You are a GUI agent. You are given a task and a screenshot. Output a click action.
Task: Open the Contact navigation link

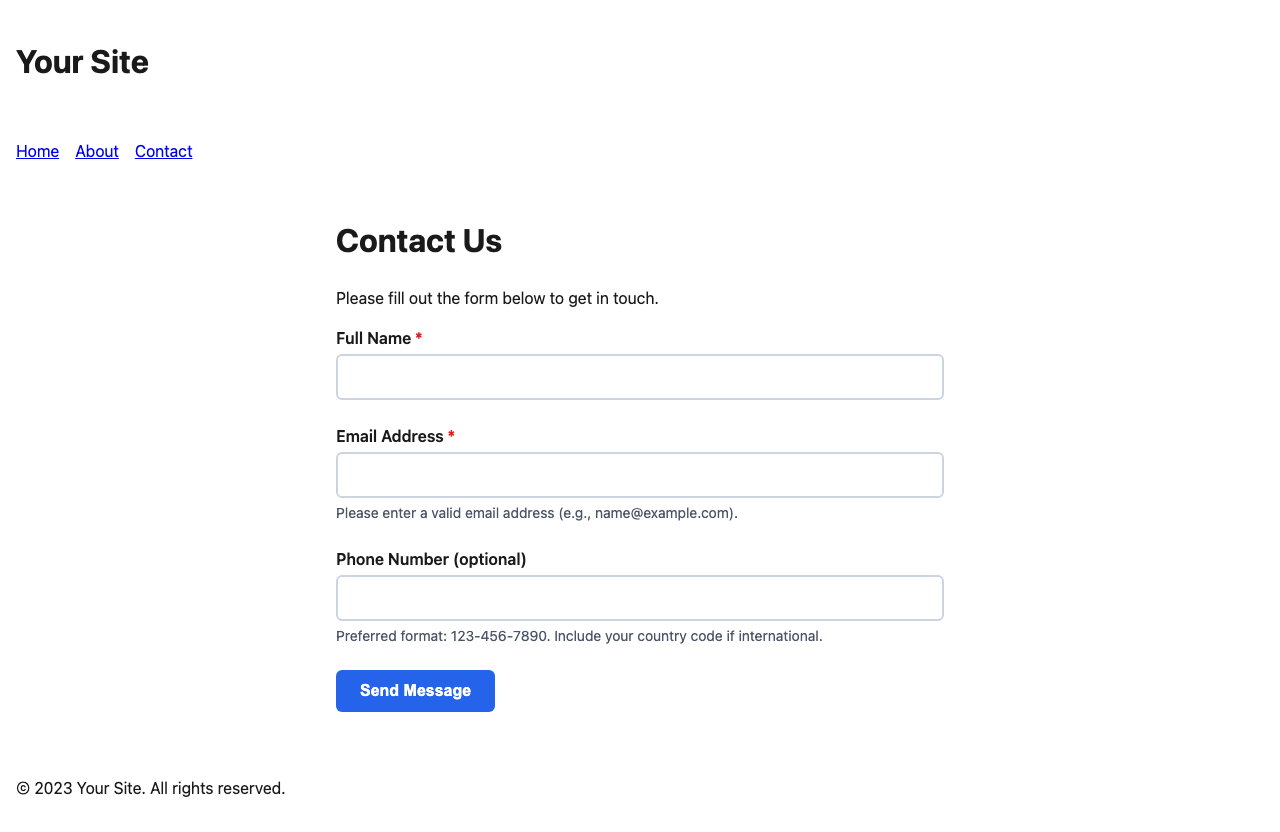163,151
